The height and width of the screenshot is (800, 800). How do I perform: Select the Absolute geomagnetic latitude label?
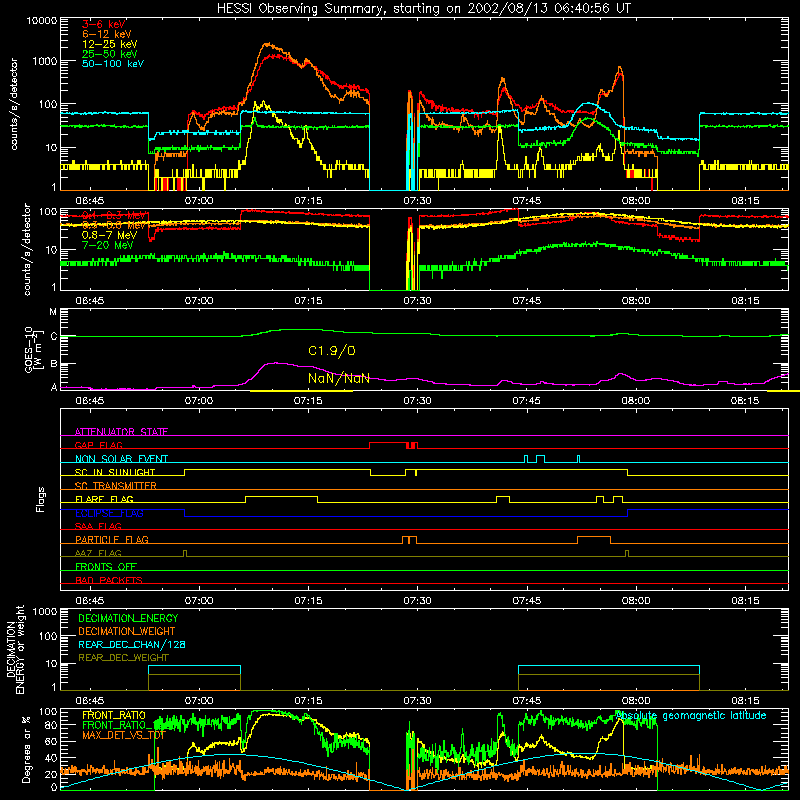coord(691,716)
